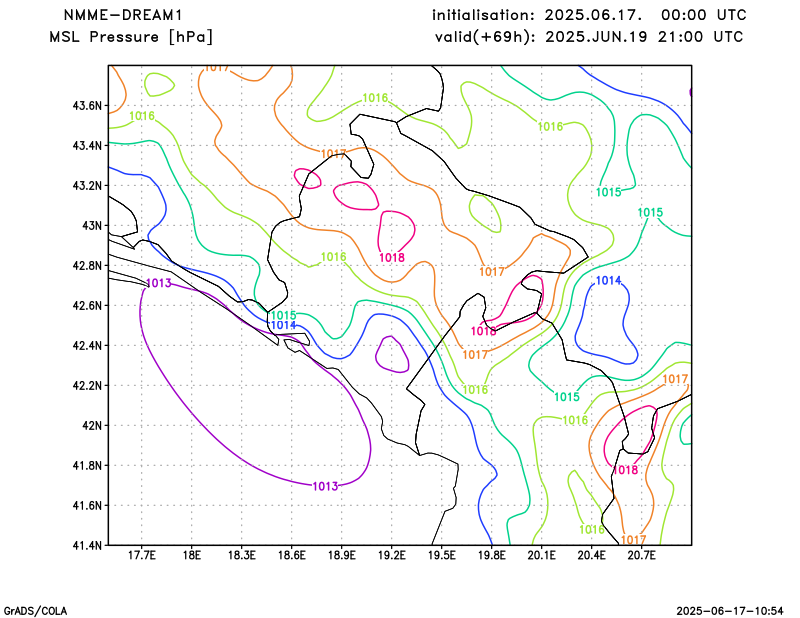The image size is (800, 618).
Task: Click the 20.1E longitude label
Action: [x=542, y=555]
